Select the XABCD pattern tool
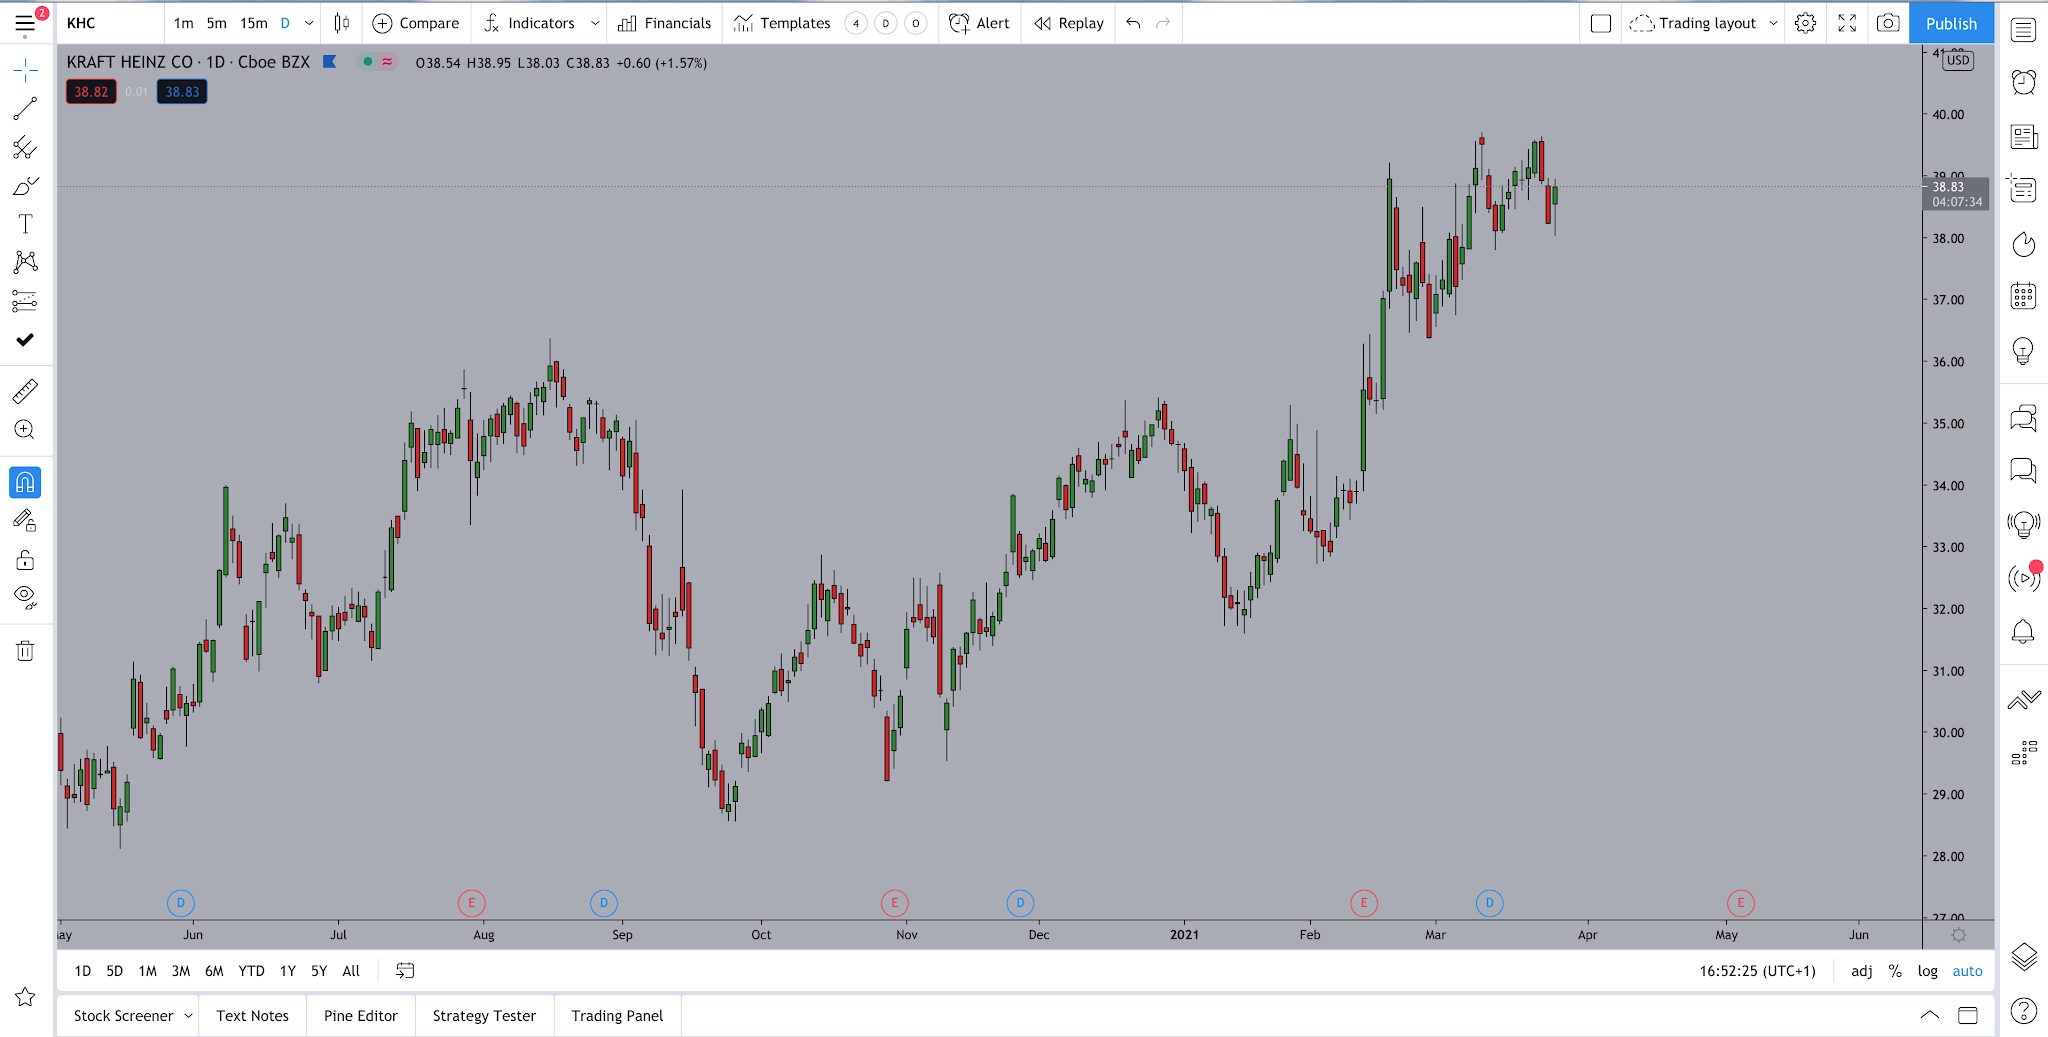Image resolution: width=2048 pixels, height=1037 pixels. (25, 262)
